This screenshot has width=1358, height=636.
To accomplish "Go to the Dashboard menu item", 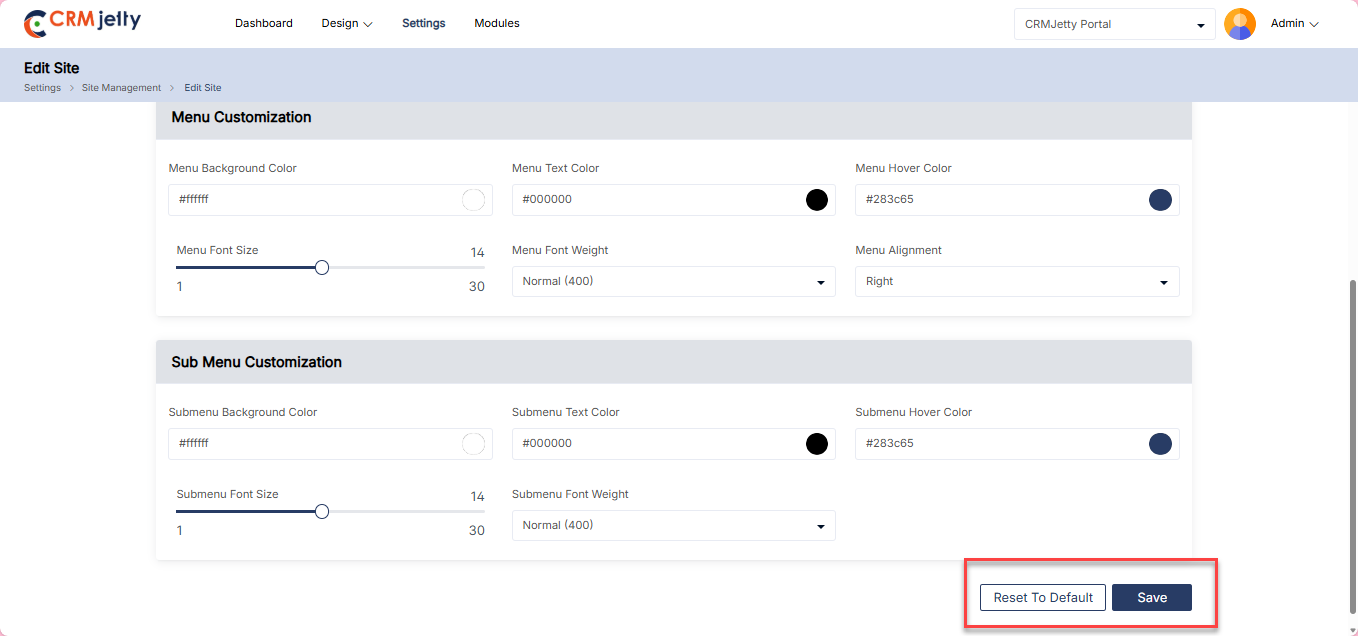I will (264, 24).
